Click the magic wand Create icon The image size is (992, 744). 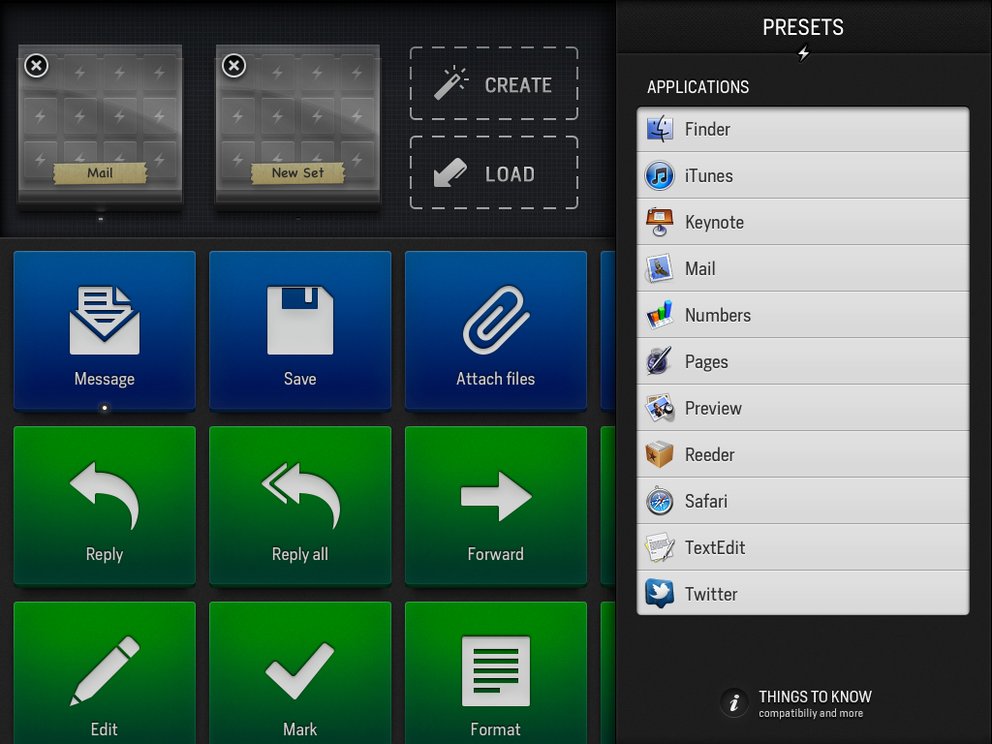point(450,83)
